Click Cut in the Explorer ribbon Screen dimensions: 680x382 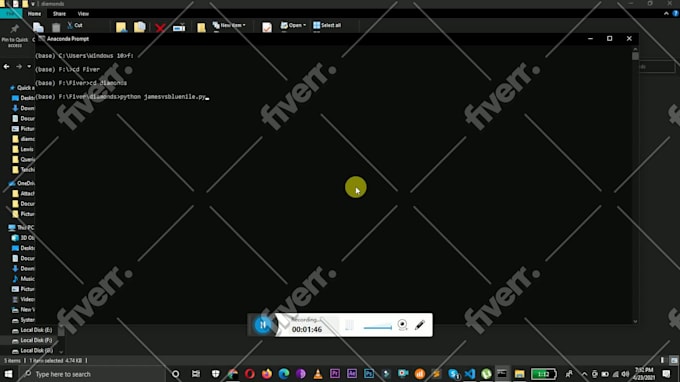(75, 25)
